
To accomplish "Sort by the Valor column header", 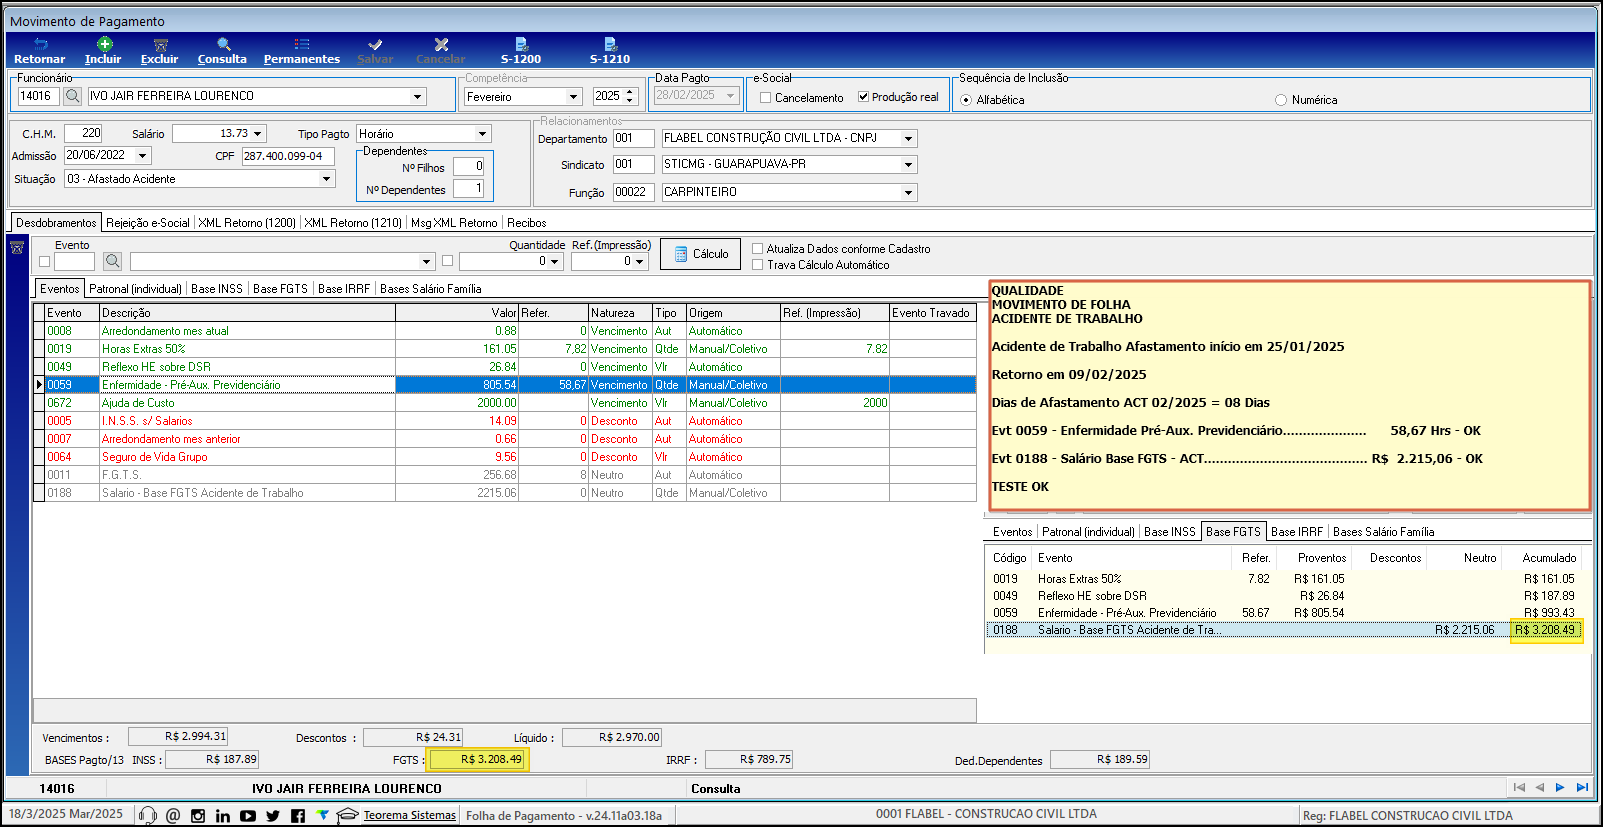I will [457, 313].
